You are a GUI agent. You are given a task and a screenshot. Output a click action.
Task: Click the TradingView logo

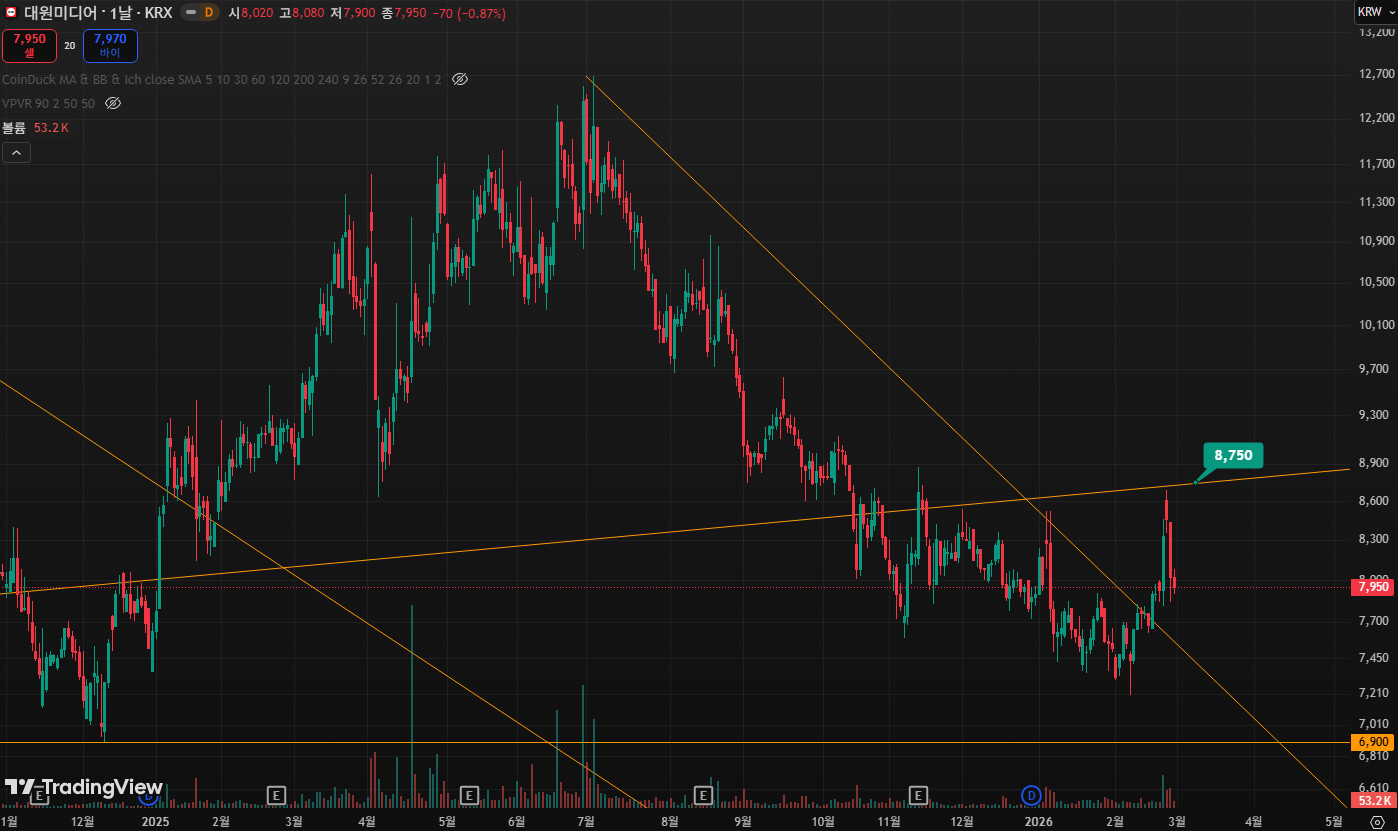click(84, 787)
